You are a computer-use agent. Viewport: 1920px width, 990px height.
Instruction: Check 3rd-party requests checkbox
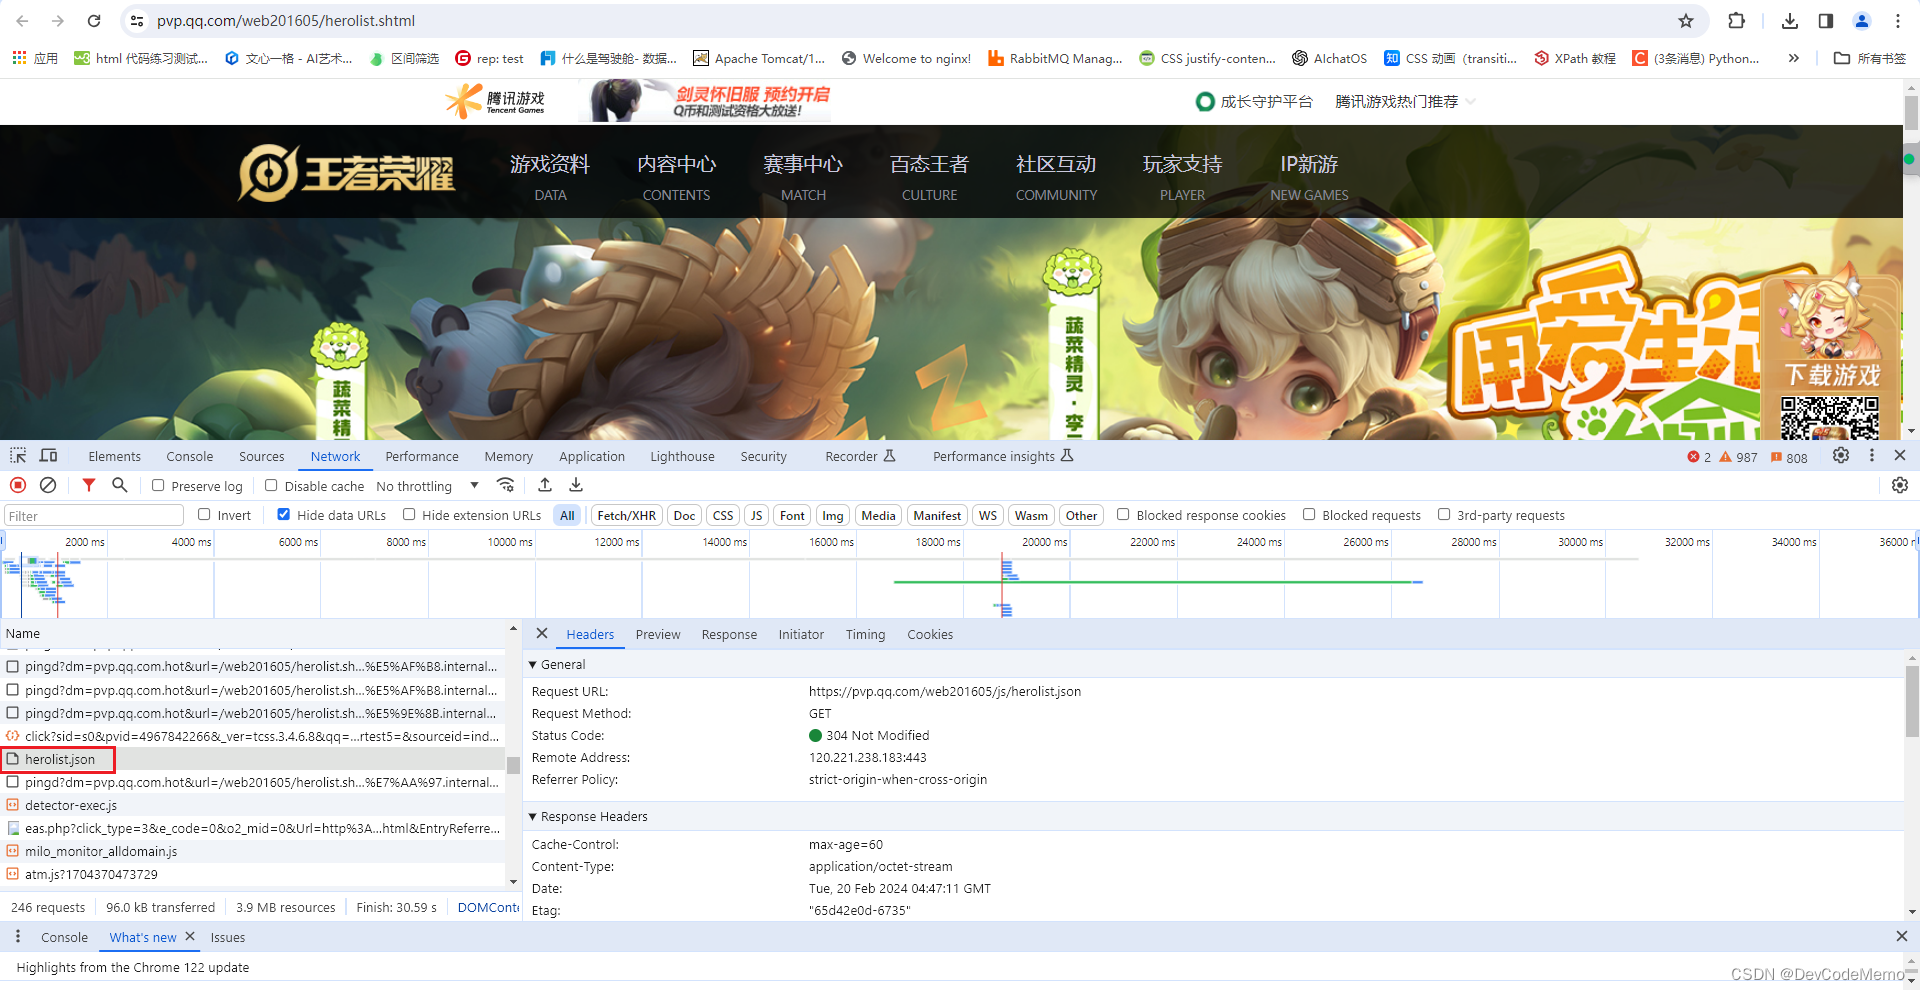point(1444,515)
